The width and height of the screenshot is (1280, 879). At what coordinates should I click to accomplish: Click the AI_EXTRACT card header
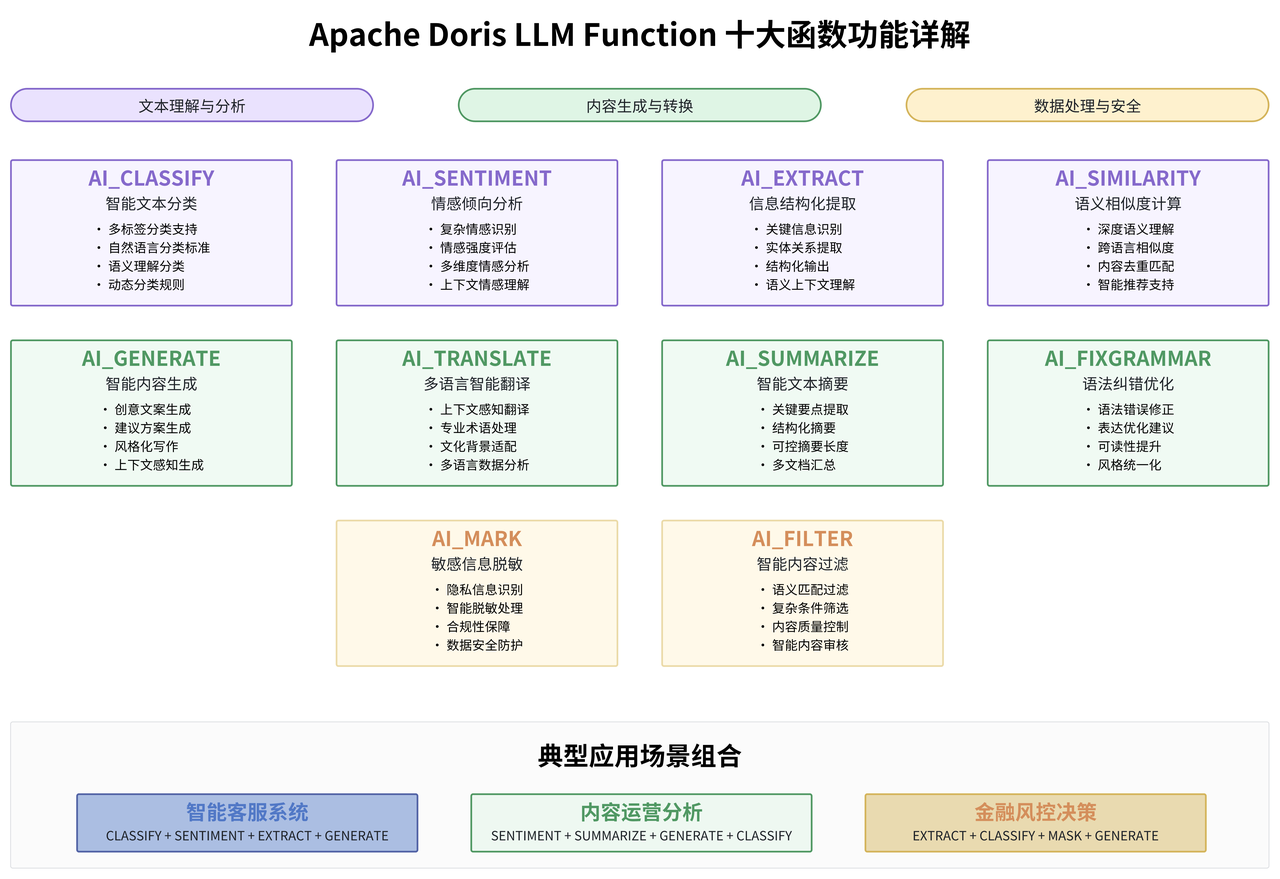pyautogui.click(x=801, y=178)
